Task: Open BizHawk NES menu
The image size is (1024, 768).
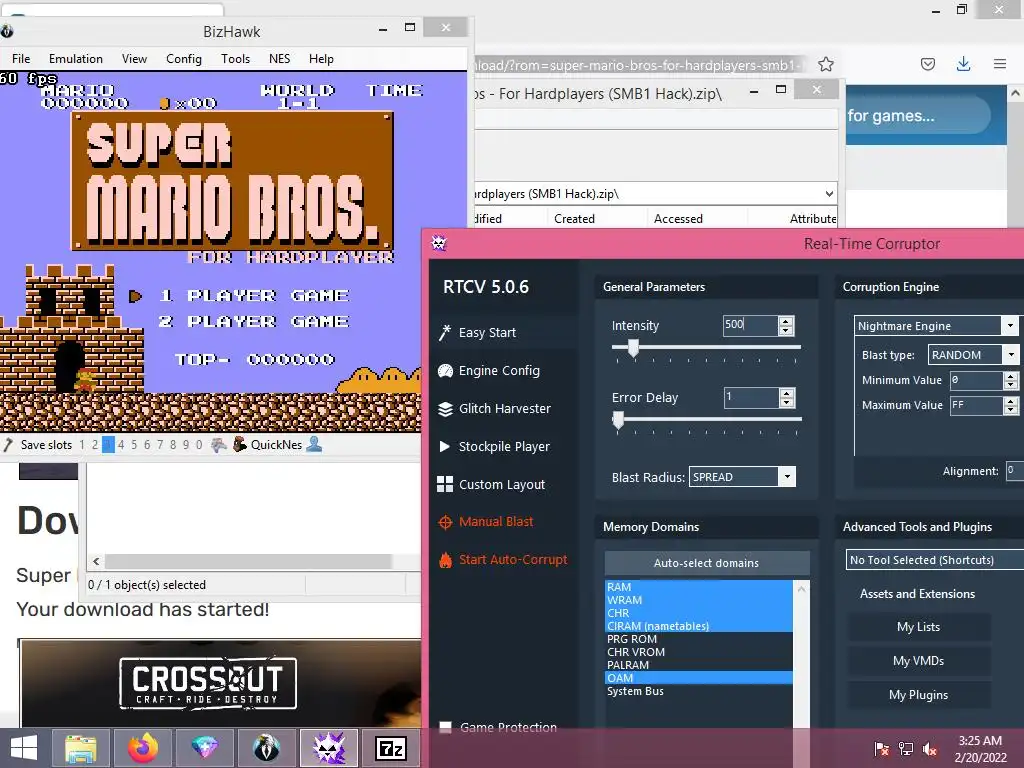Action: 280,59
